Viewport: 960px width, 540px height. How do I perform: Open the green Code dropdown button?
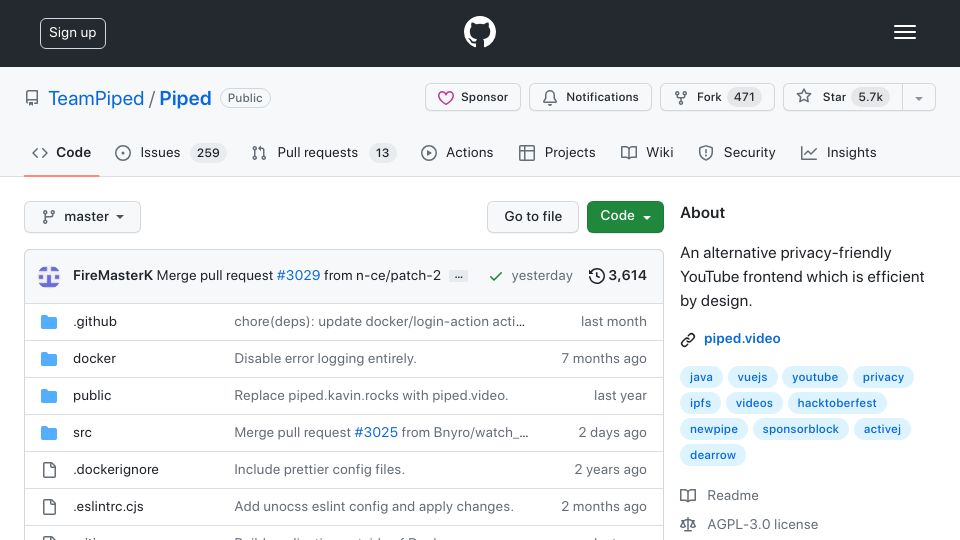(x=625, y=217)
